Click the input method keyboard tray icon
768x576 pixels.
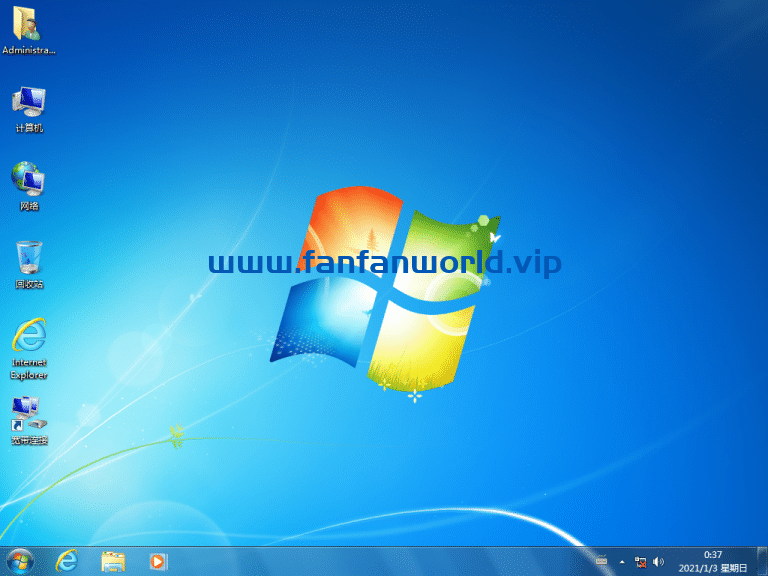pos(601,561)
